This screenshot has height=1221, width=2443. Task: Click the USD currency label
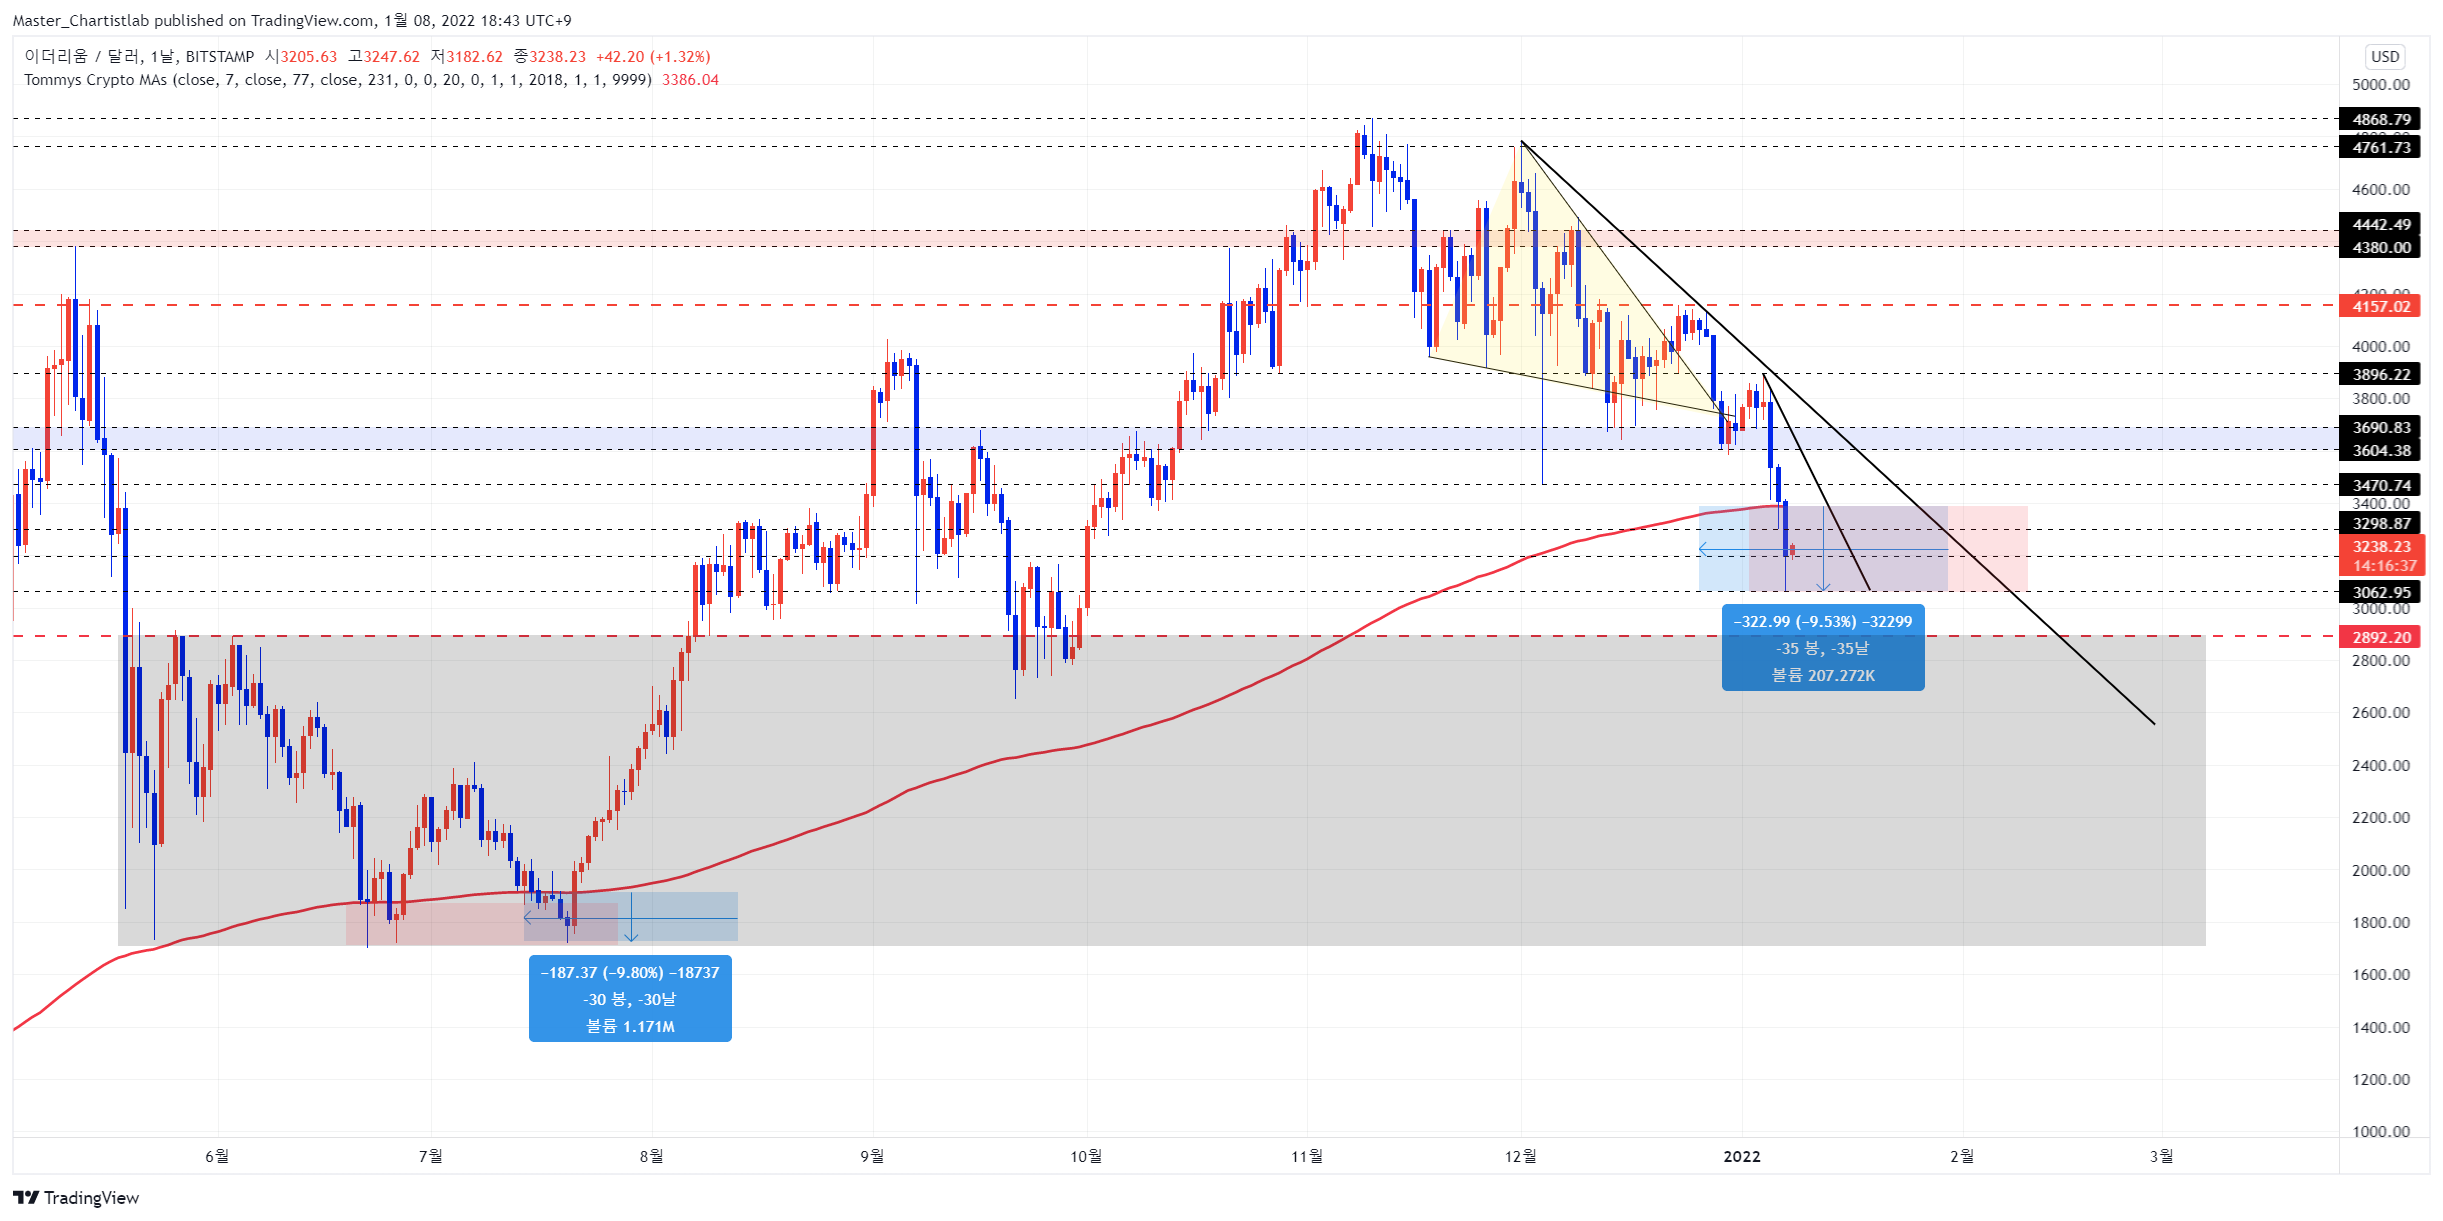pos(2385,56)
